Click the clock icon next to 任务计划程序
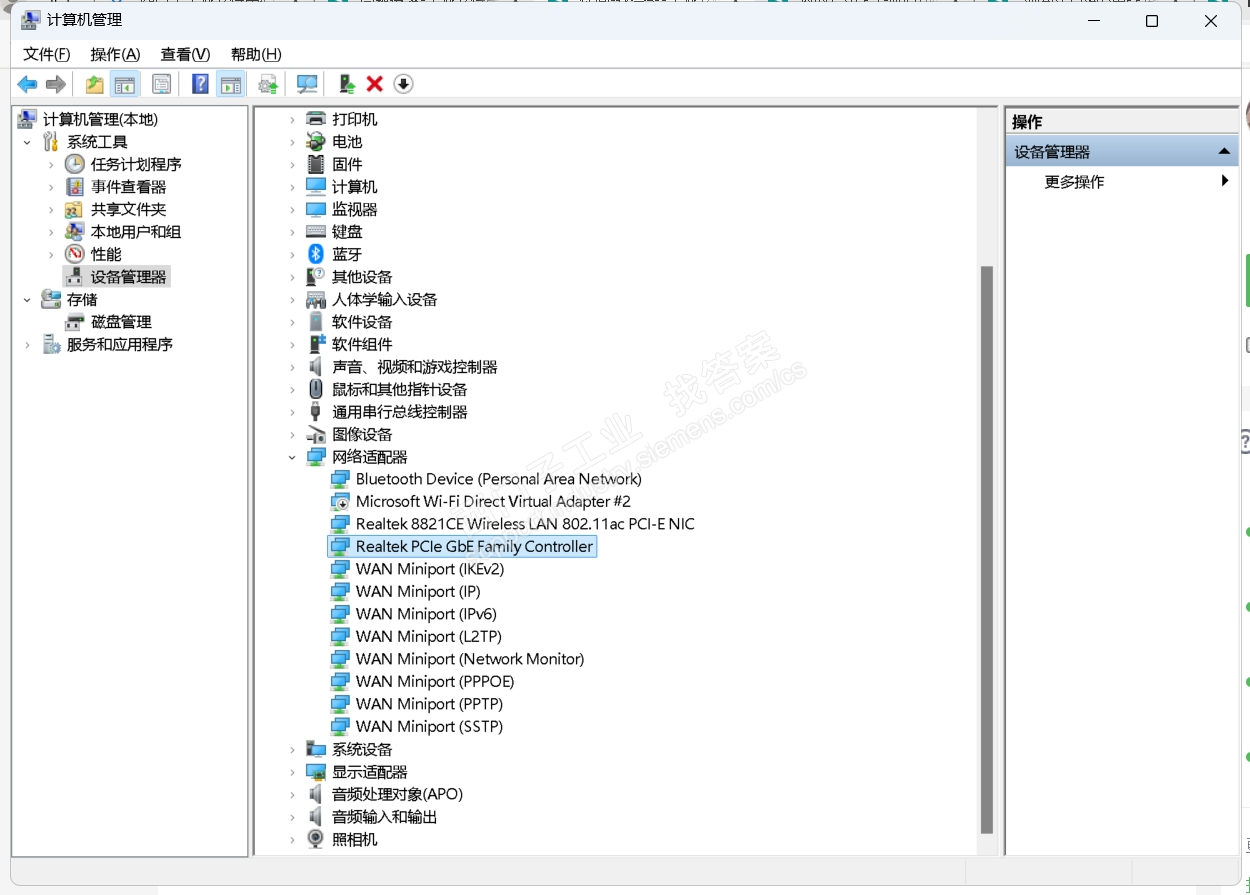1250x895 pixels. pyautogui.click(x=75, y=164)
